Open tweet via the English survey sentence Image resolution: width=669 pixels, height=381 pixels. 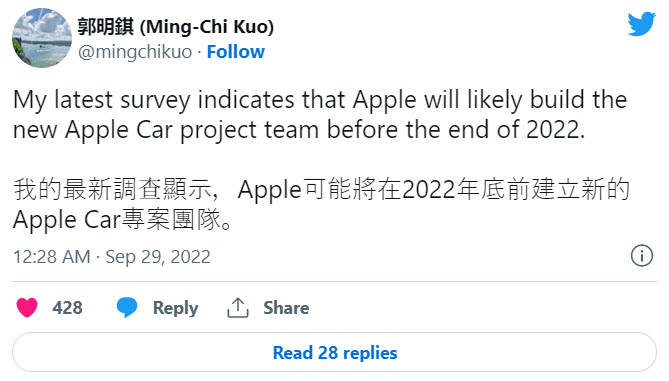320,115
